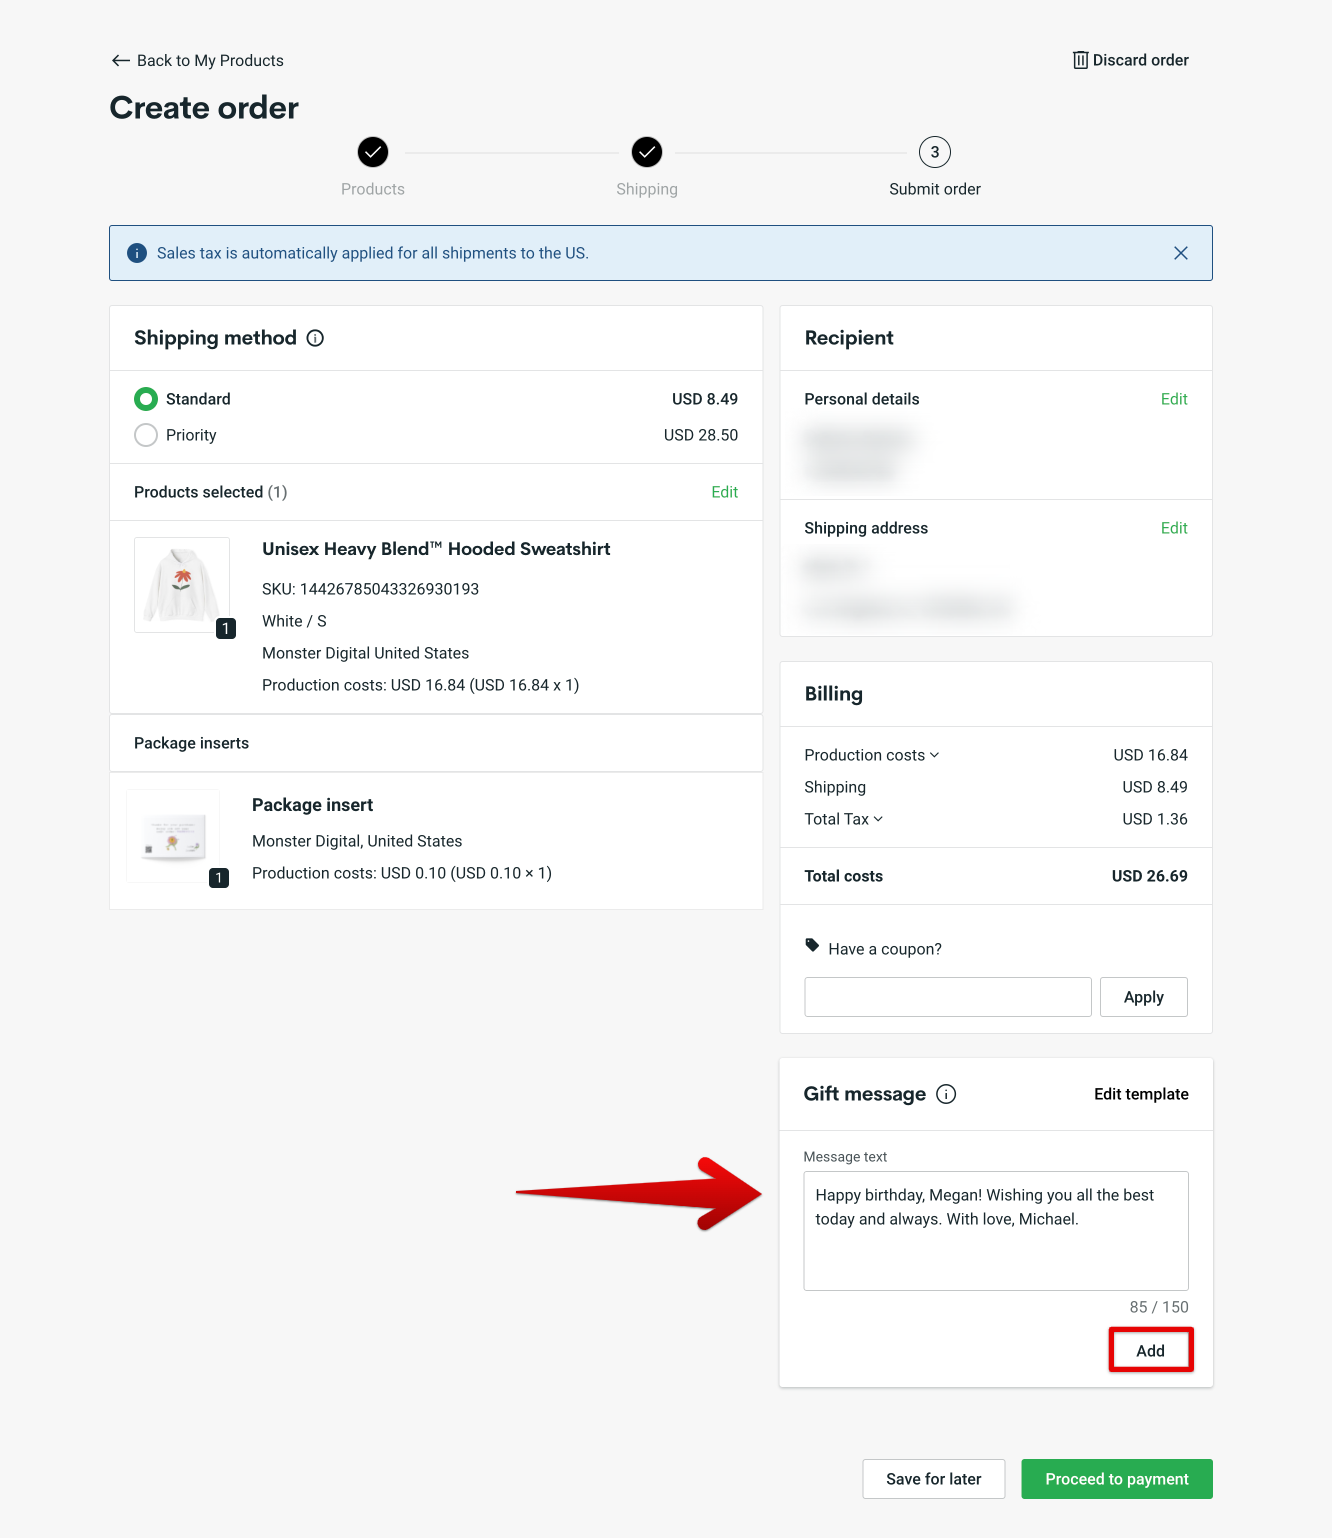Expand the Production costs breakdown
This screenshot has height=1538, width=1332.
click(x=936, y=755)
